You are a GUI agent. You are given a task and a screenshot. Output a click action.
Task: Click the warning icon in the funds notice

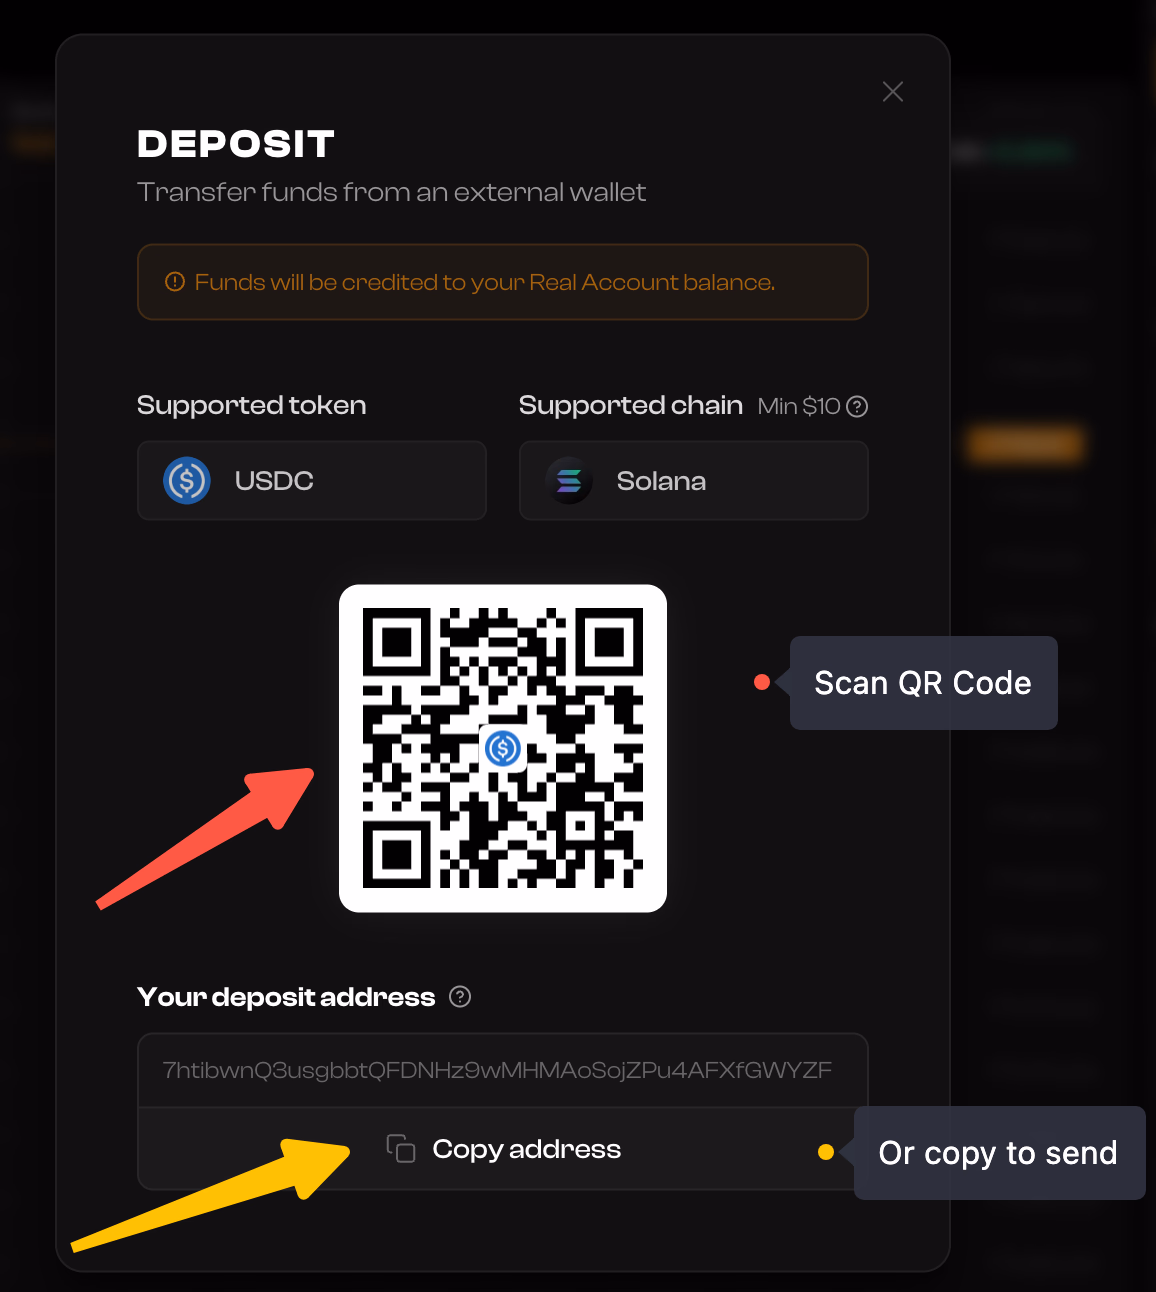(x=175, y=282)
